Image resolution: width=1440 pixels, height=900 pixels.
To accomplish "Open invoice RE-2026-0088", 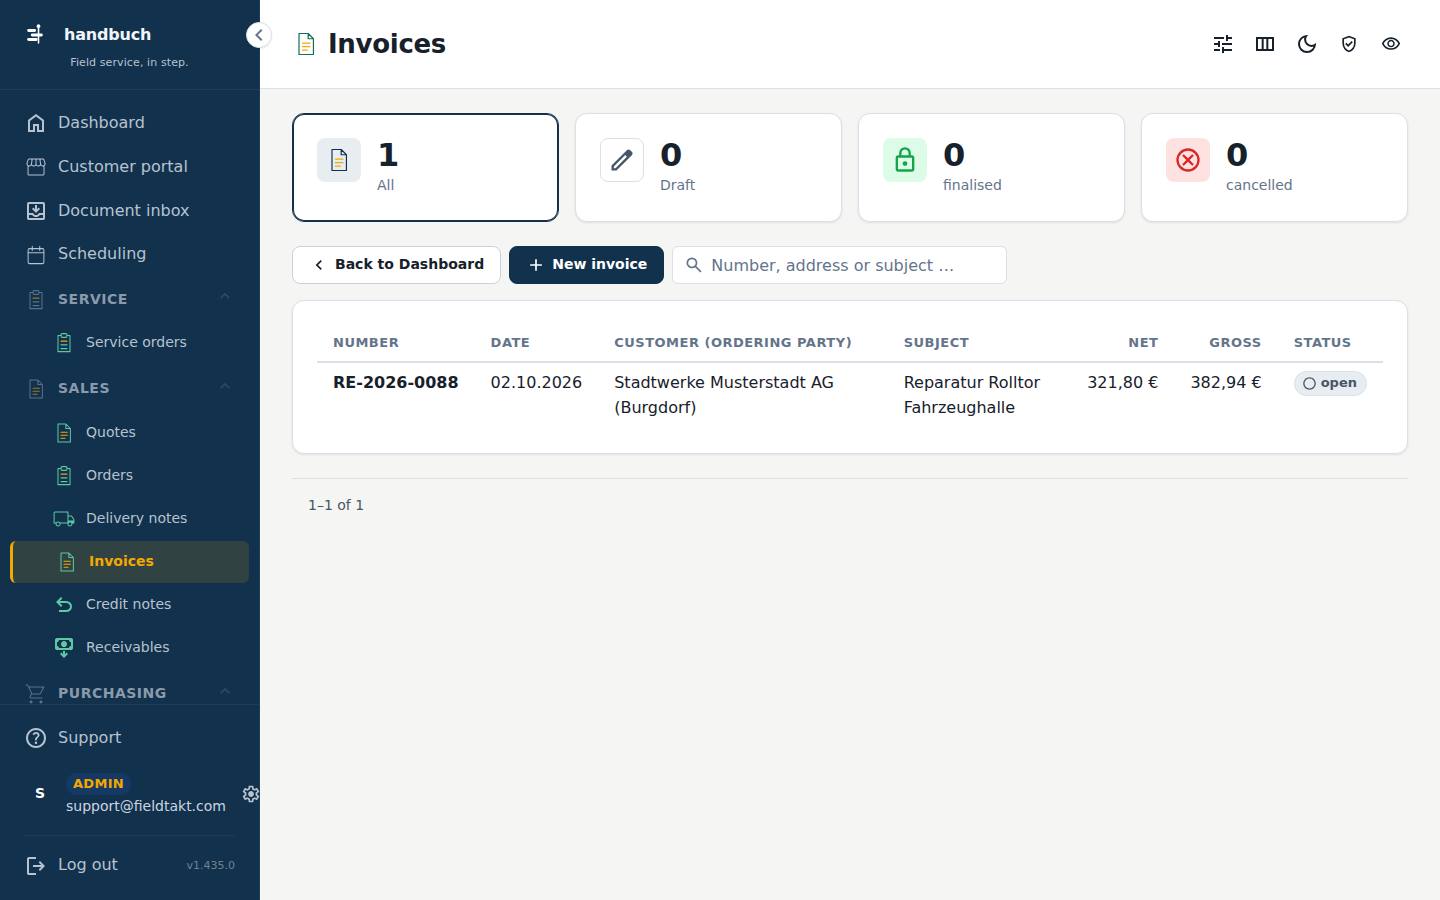I will point(396,383).
